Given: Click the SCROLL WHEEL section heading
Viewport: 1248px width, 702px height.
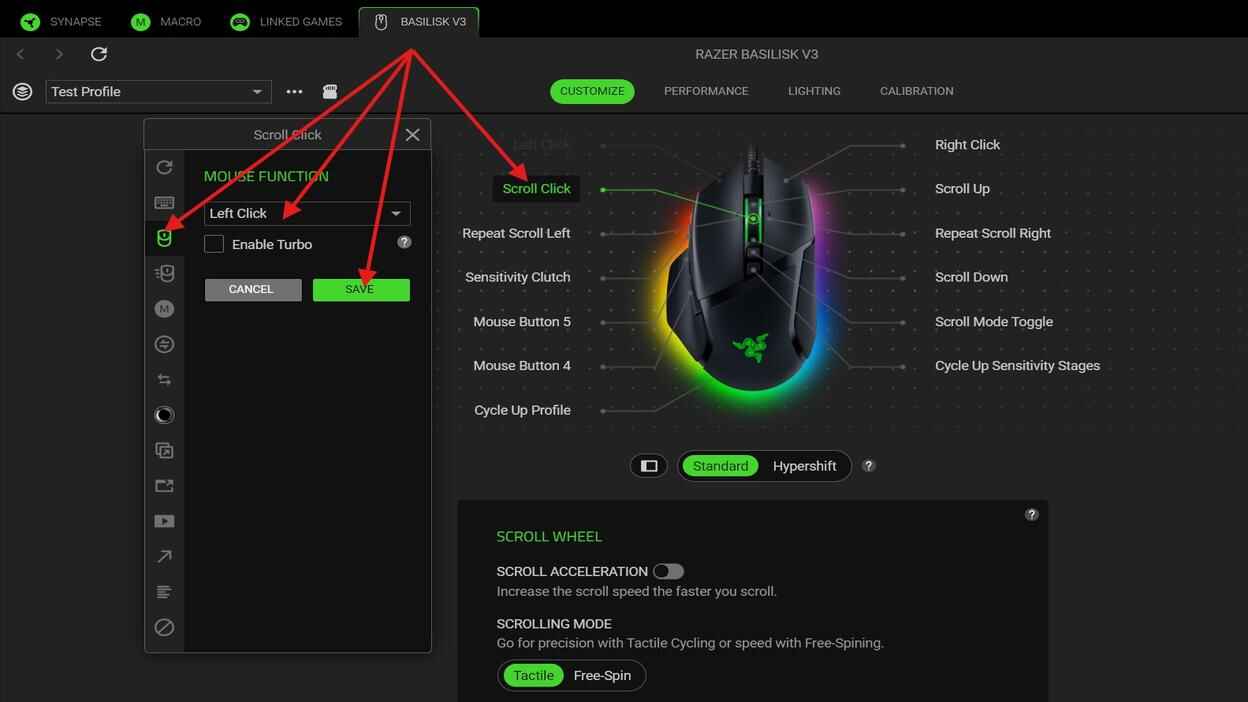Looking at the screenshot, I should [549, 537].
